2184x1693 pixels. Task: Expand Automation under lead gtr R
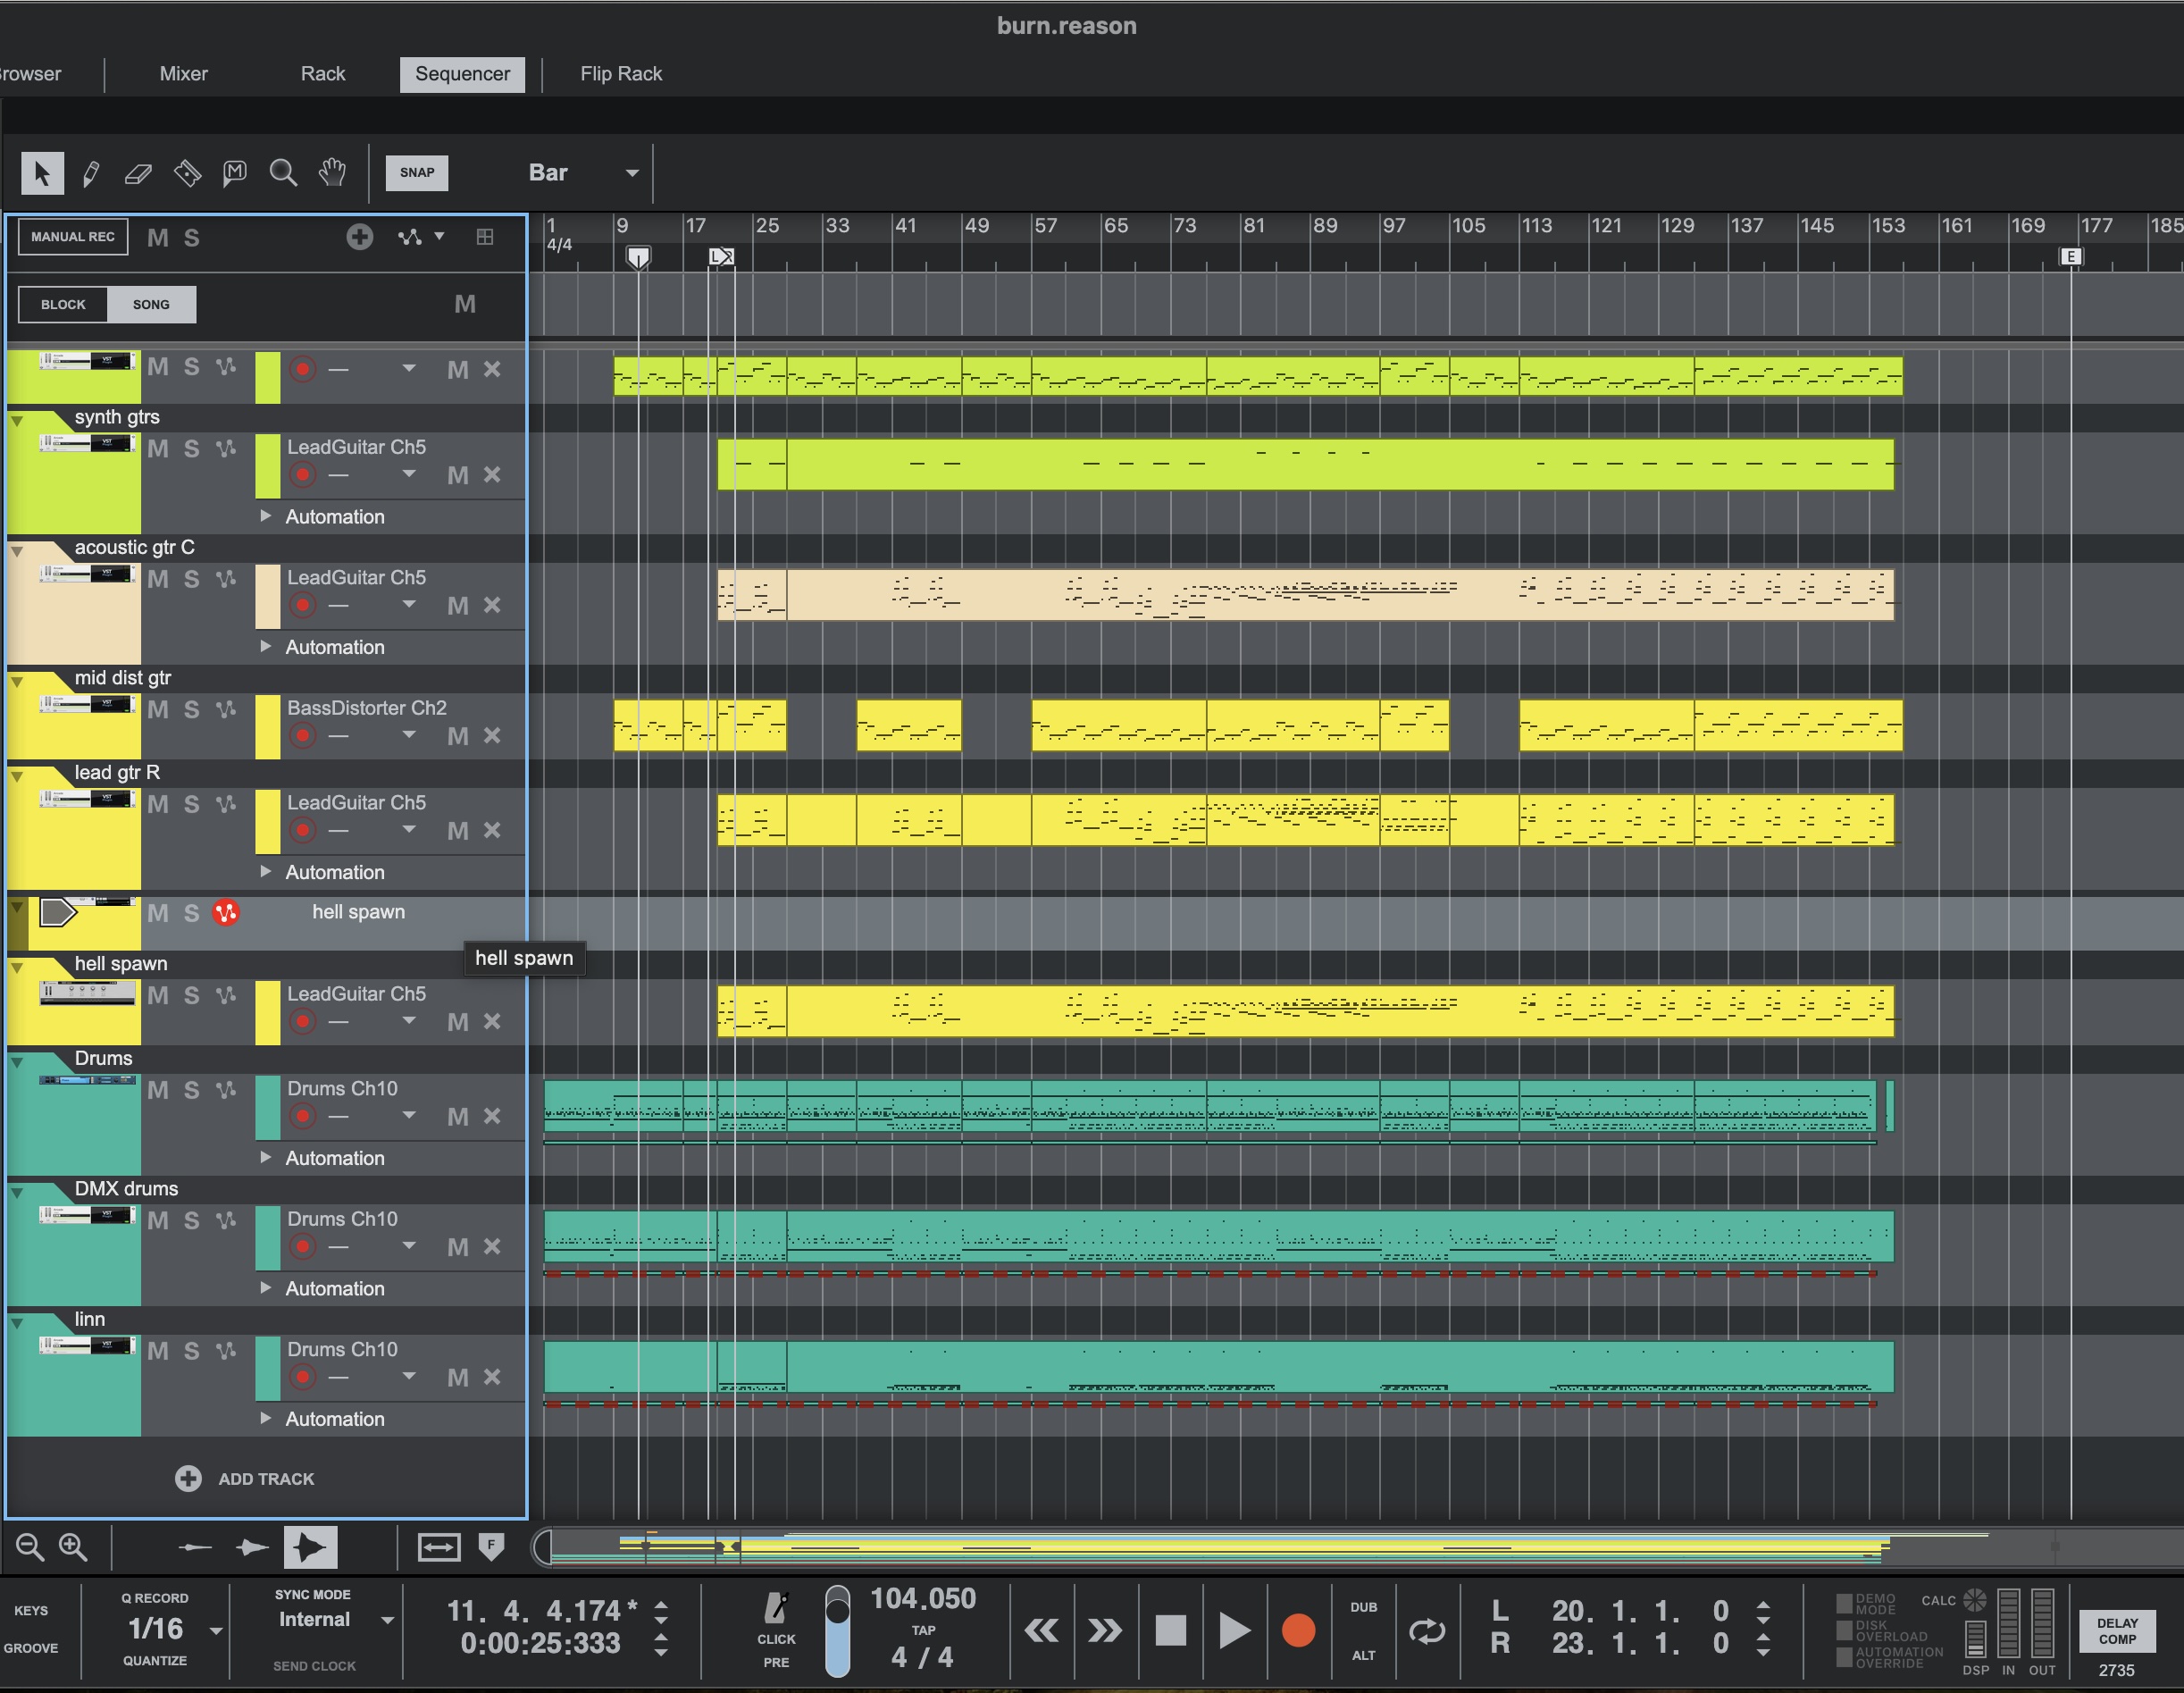tap(266, 872)
